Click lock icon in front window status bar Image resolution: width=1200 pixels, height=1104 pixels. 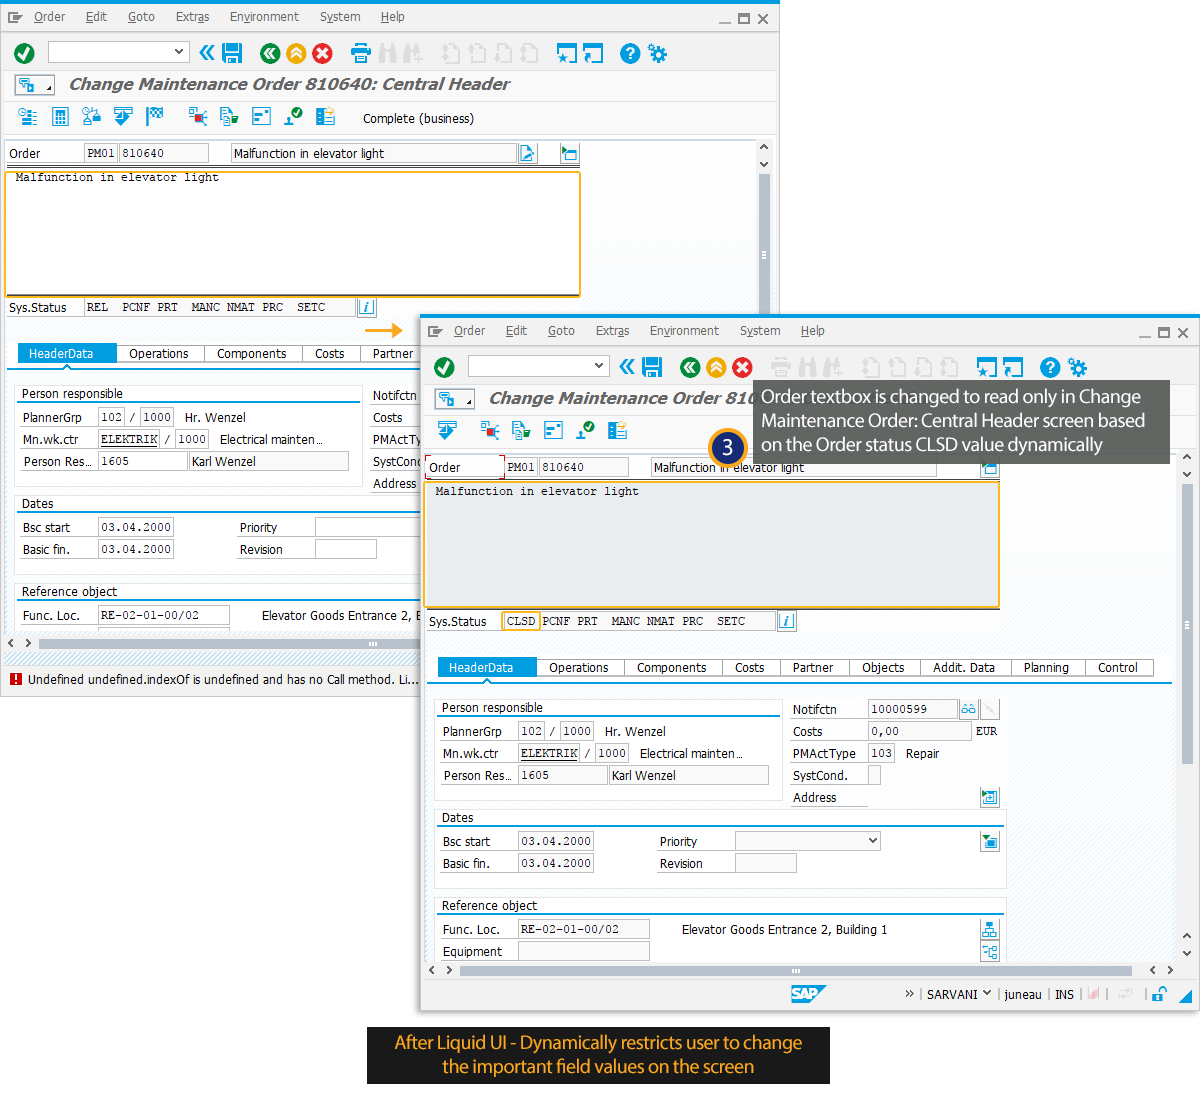1158,994
